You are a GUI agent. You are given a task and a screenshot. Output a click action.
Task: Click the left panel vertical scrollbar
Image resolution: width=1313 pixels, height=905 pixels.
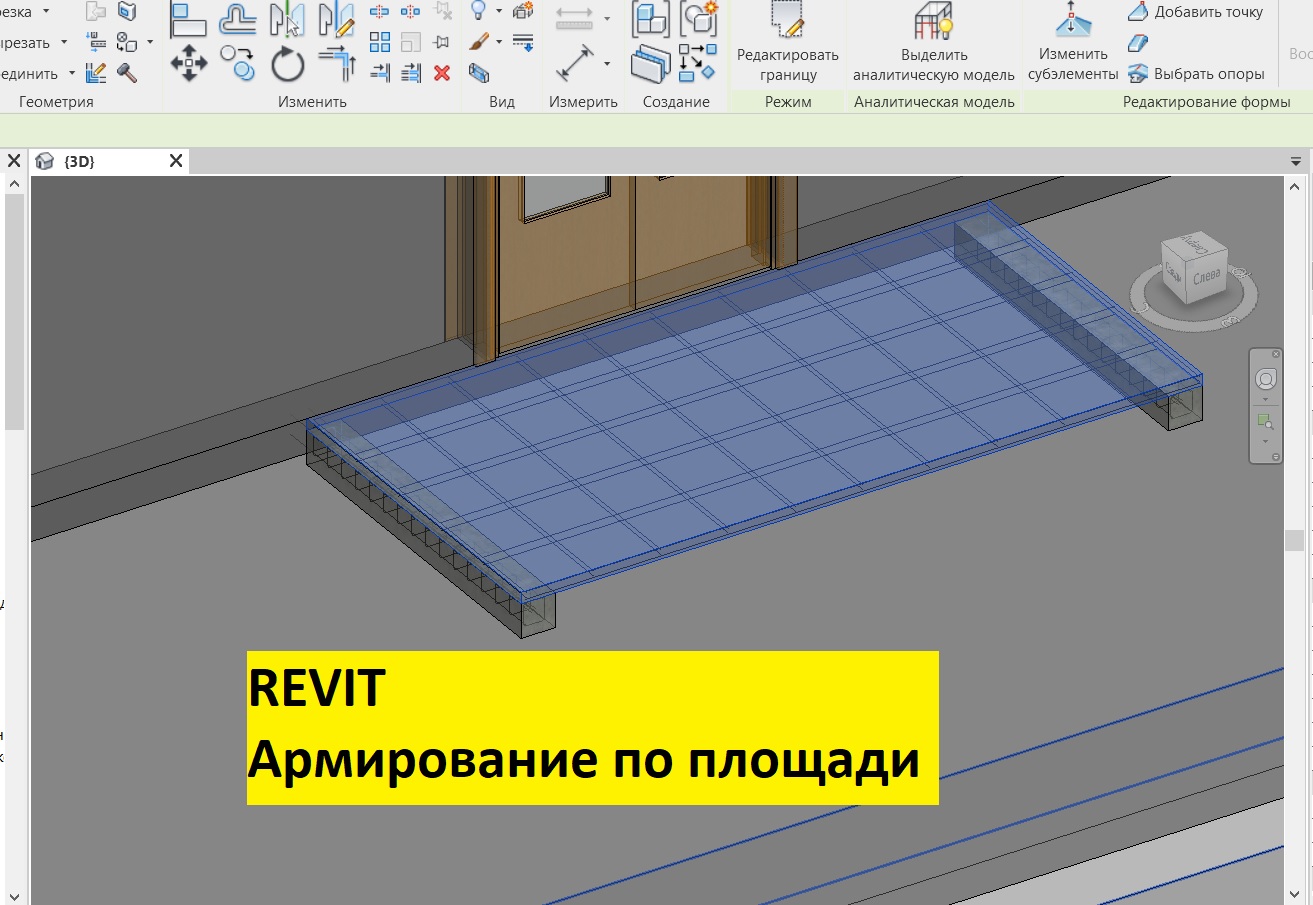[x=14, y=310]
